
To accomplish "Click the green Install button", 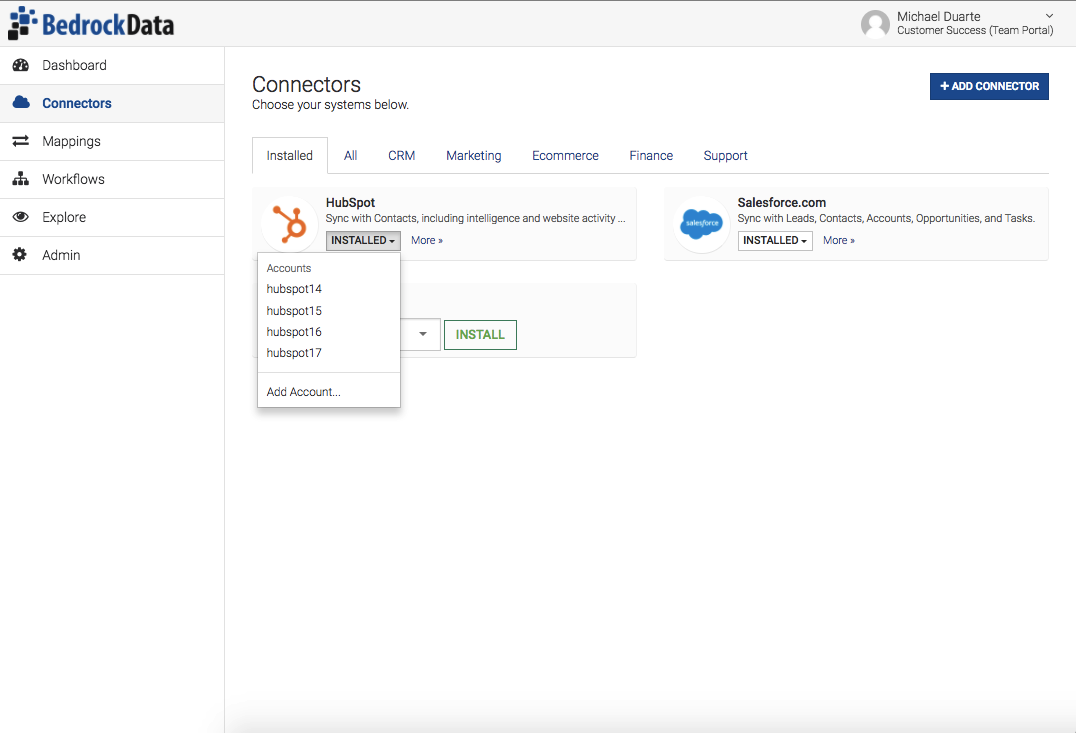I will point(480,335).
